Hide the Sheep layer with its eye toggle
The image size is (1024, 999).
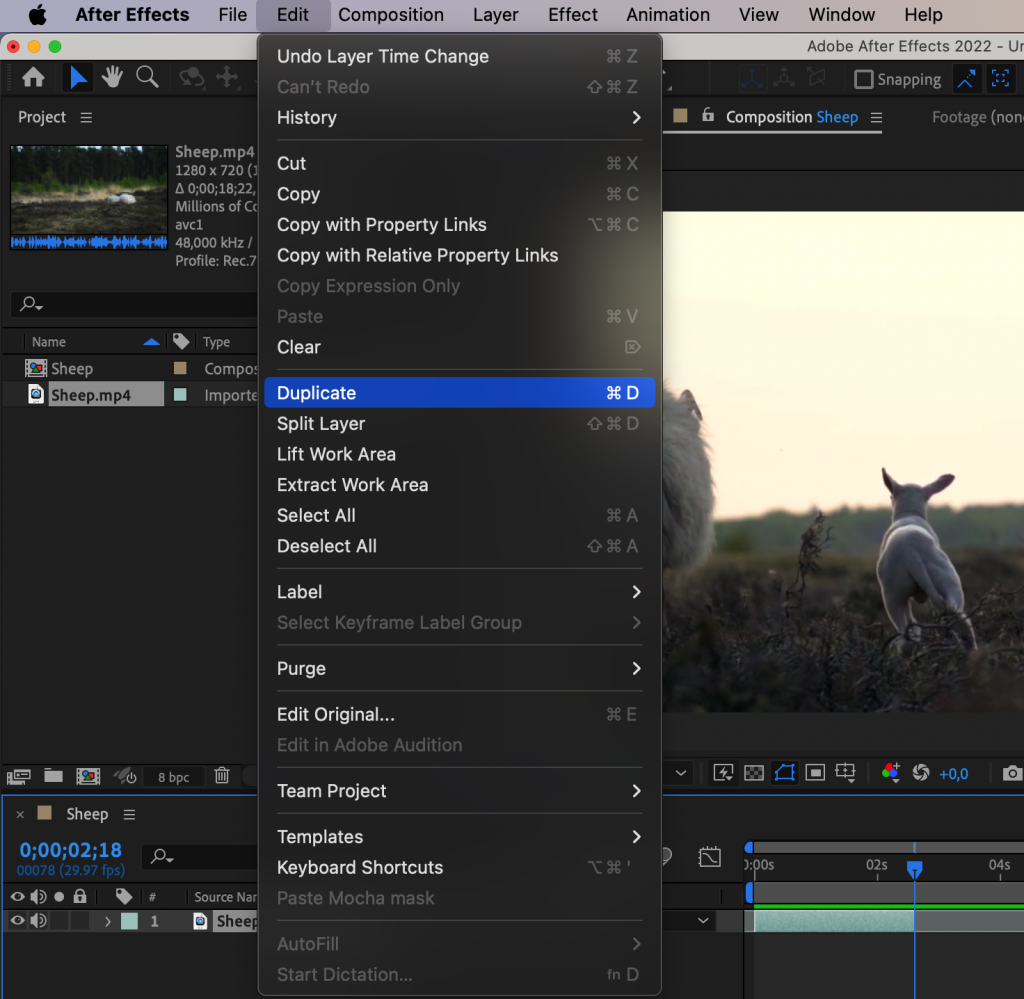(17, 920)
